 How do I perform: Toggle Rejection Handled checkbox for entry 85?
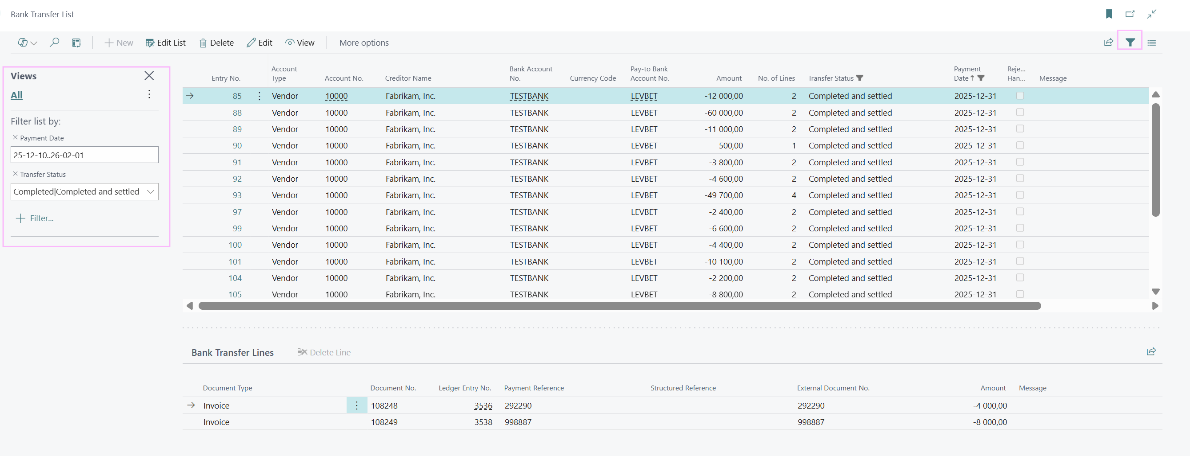(x=1020, y=96)
